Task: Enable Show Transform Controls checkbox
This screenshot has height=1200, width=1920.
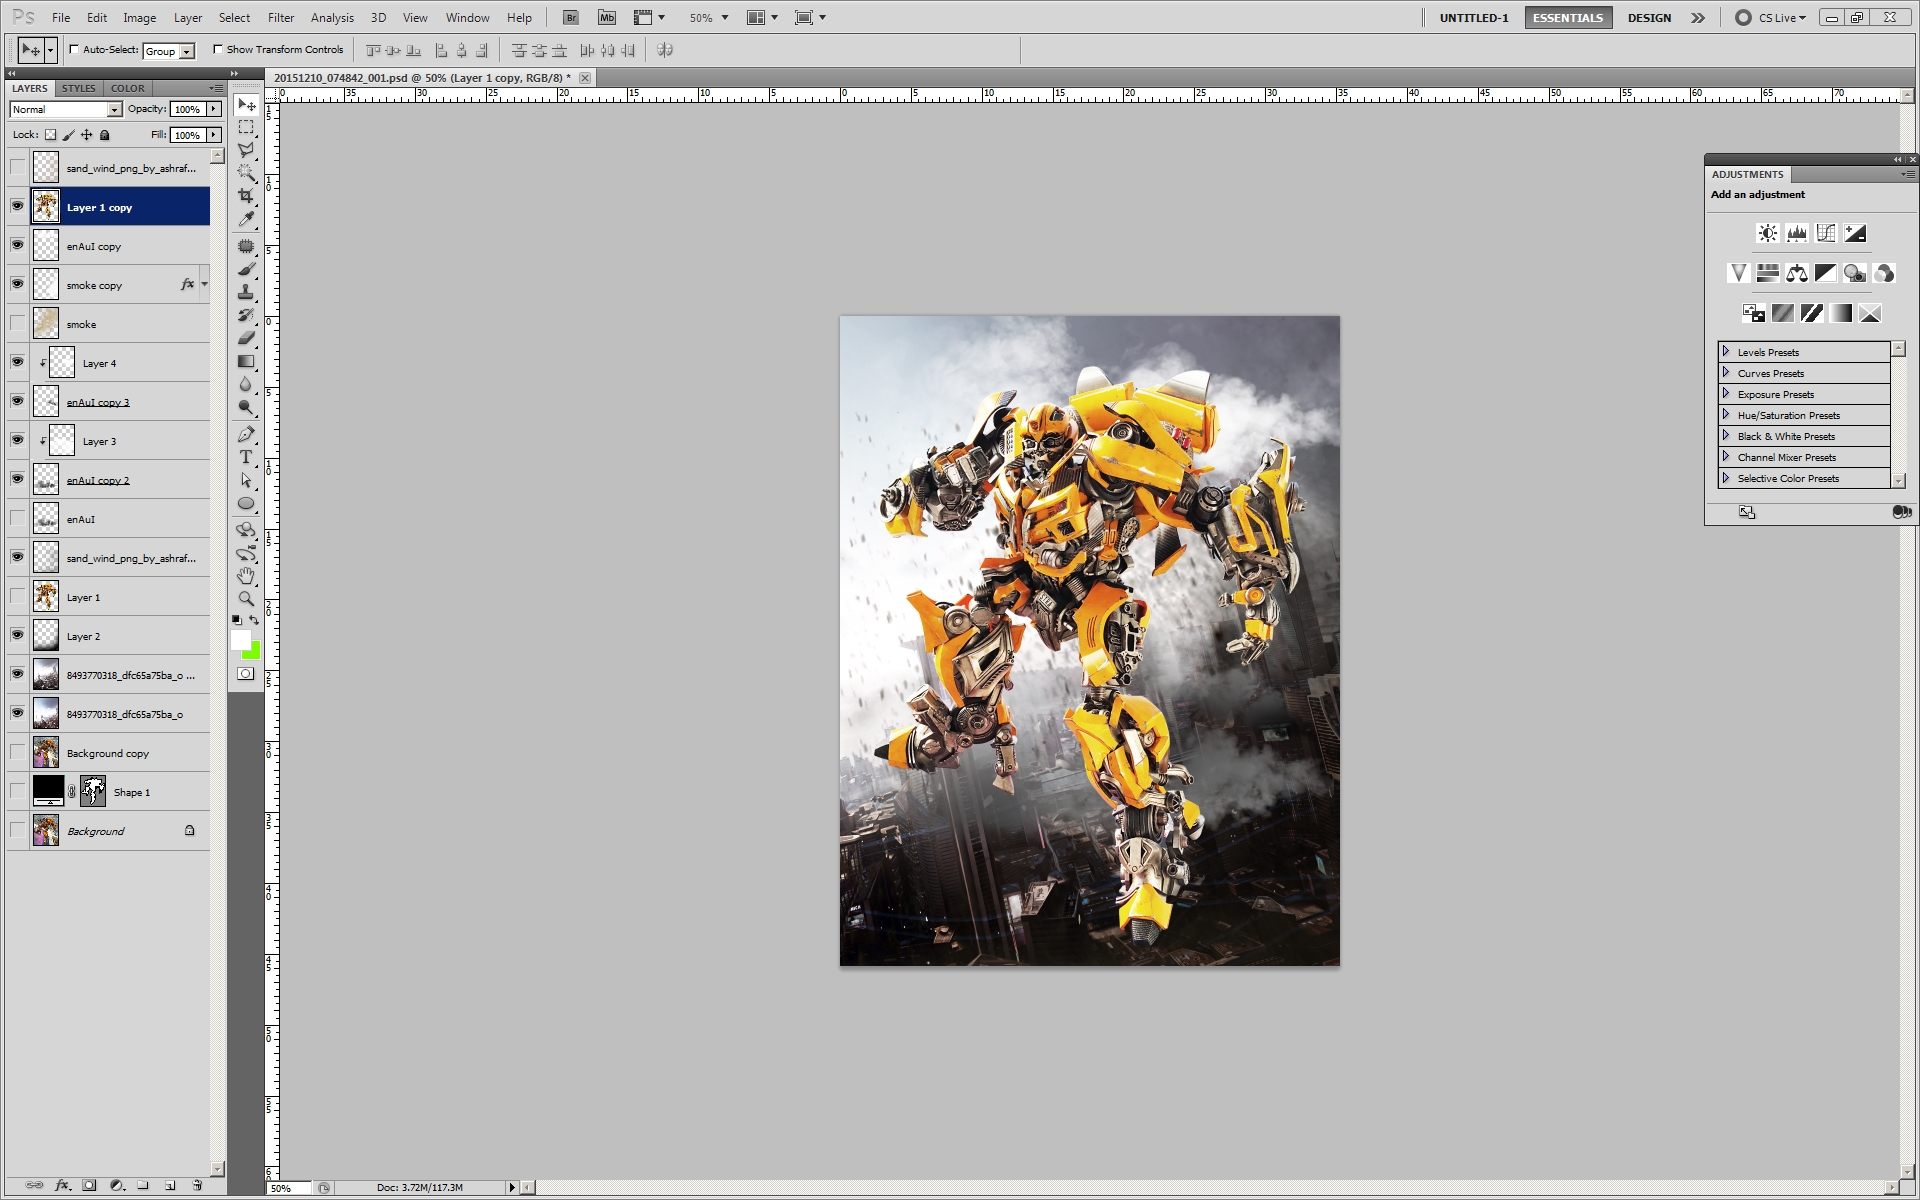Action: pos(217,49)
